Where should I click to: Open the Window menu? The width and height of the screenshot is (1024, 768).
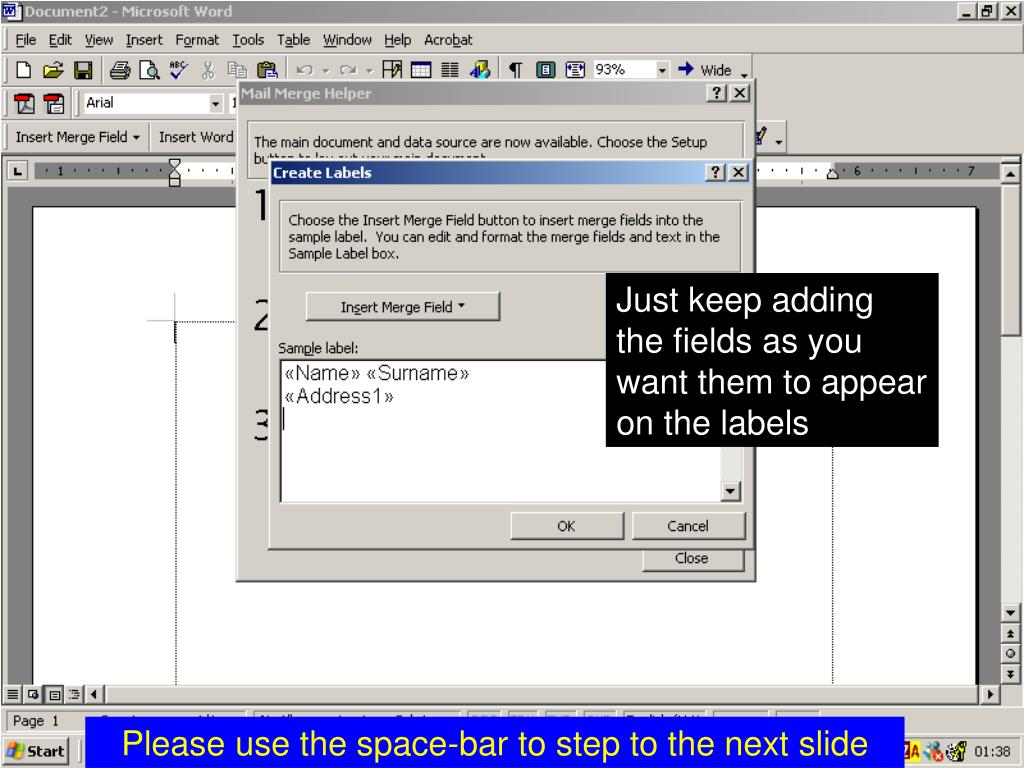[347, 40]
